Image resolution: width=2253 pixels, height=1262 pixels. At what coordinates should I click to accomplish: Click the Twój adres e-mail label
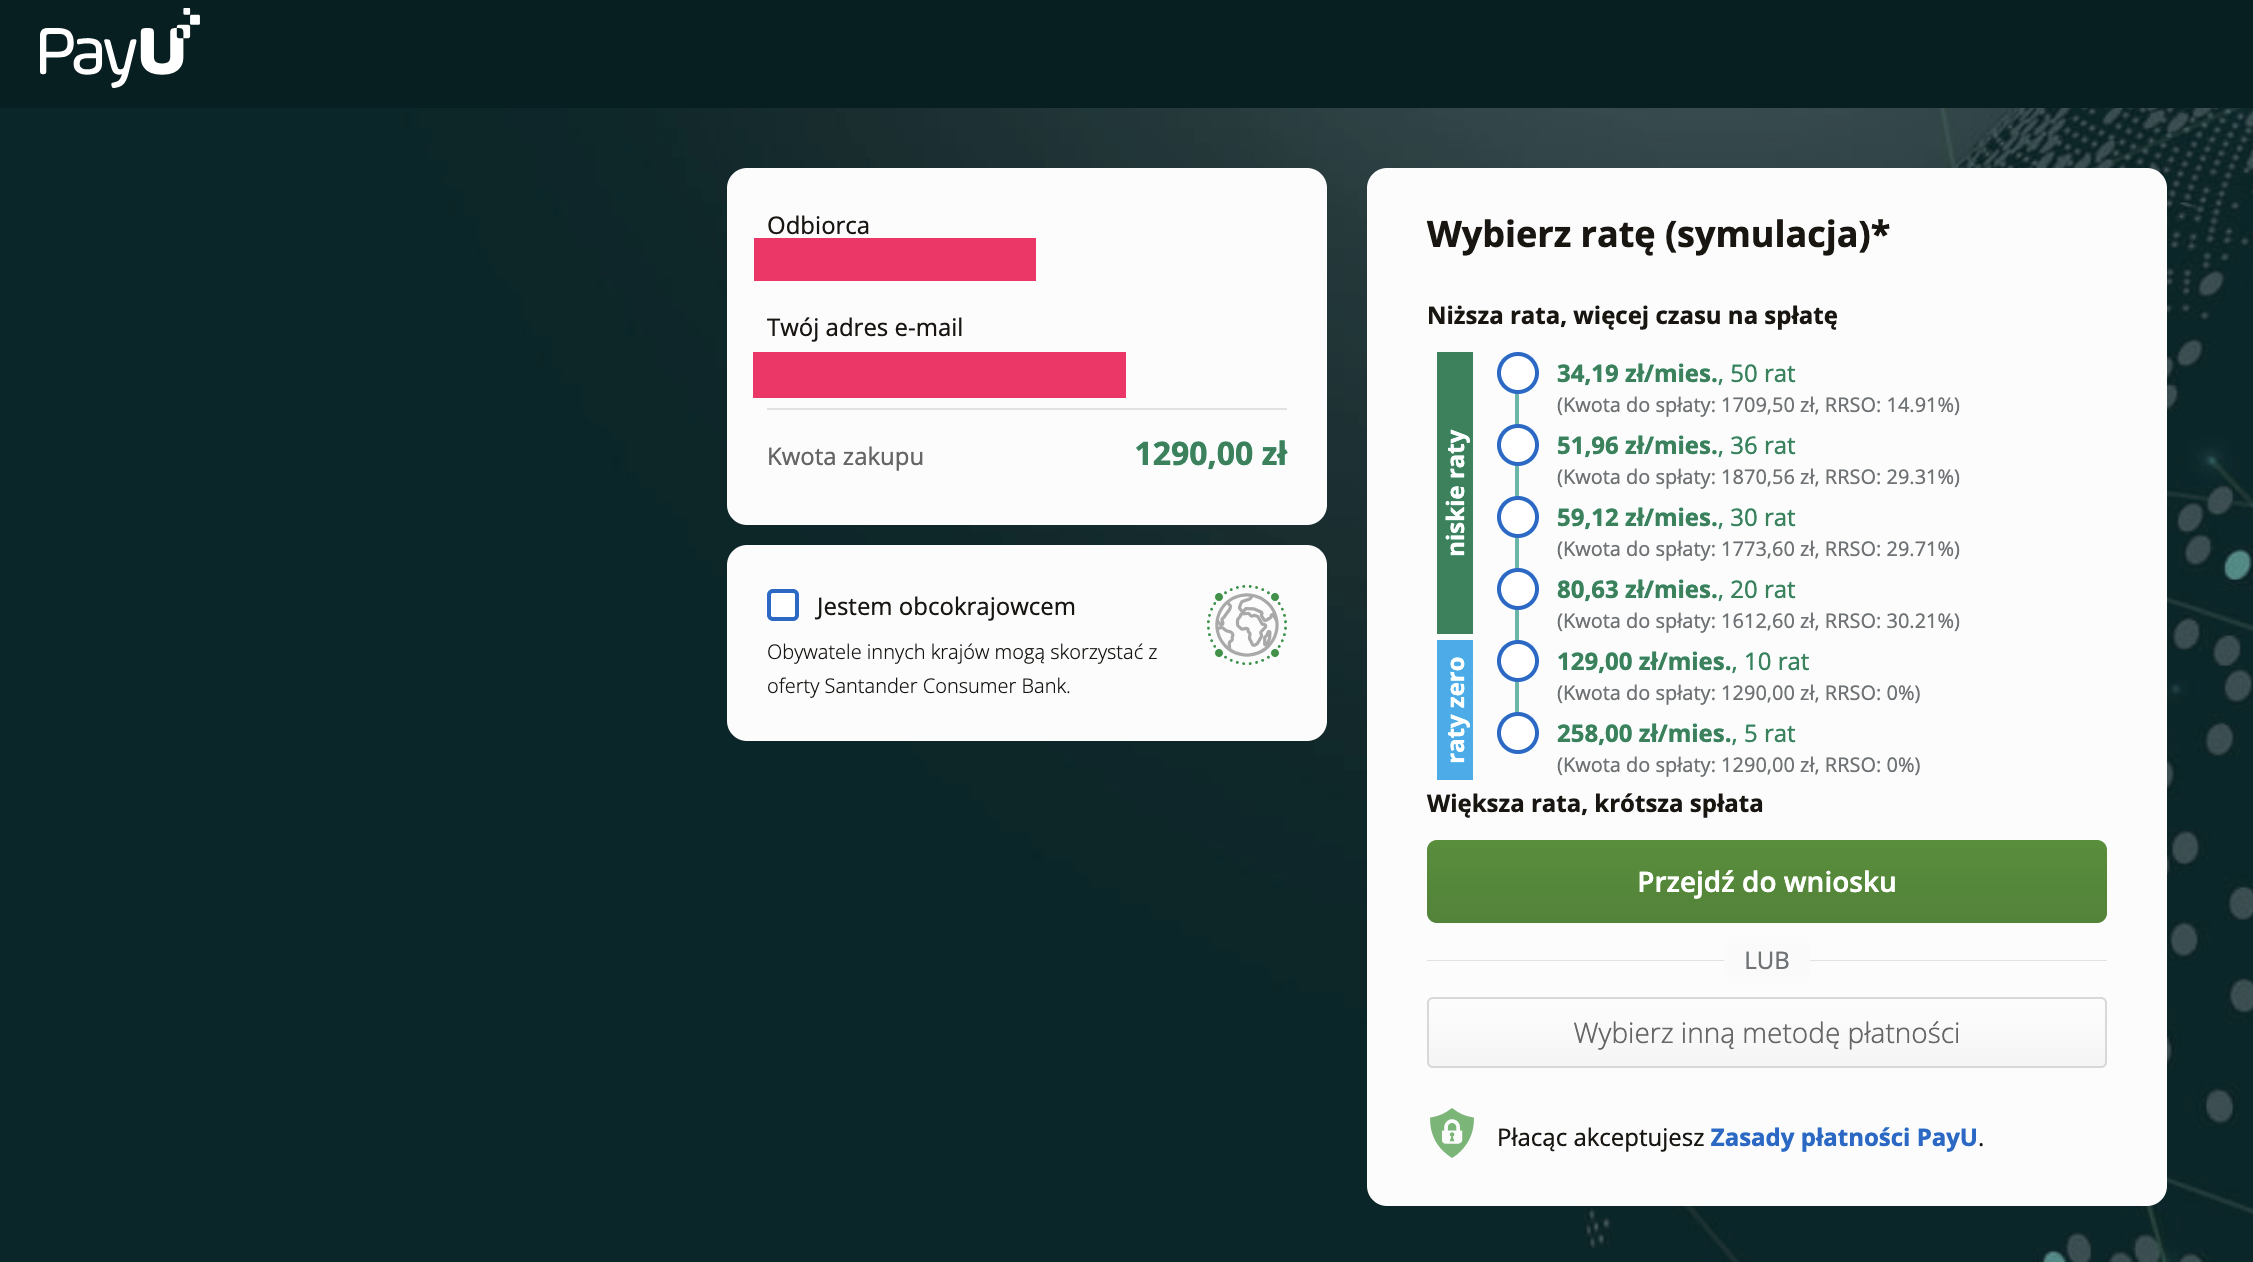coord(865,327)
